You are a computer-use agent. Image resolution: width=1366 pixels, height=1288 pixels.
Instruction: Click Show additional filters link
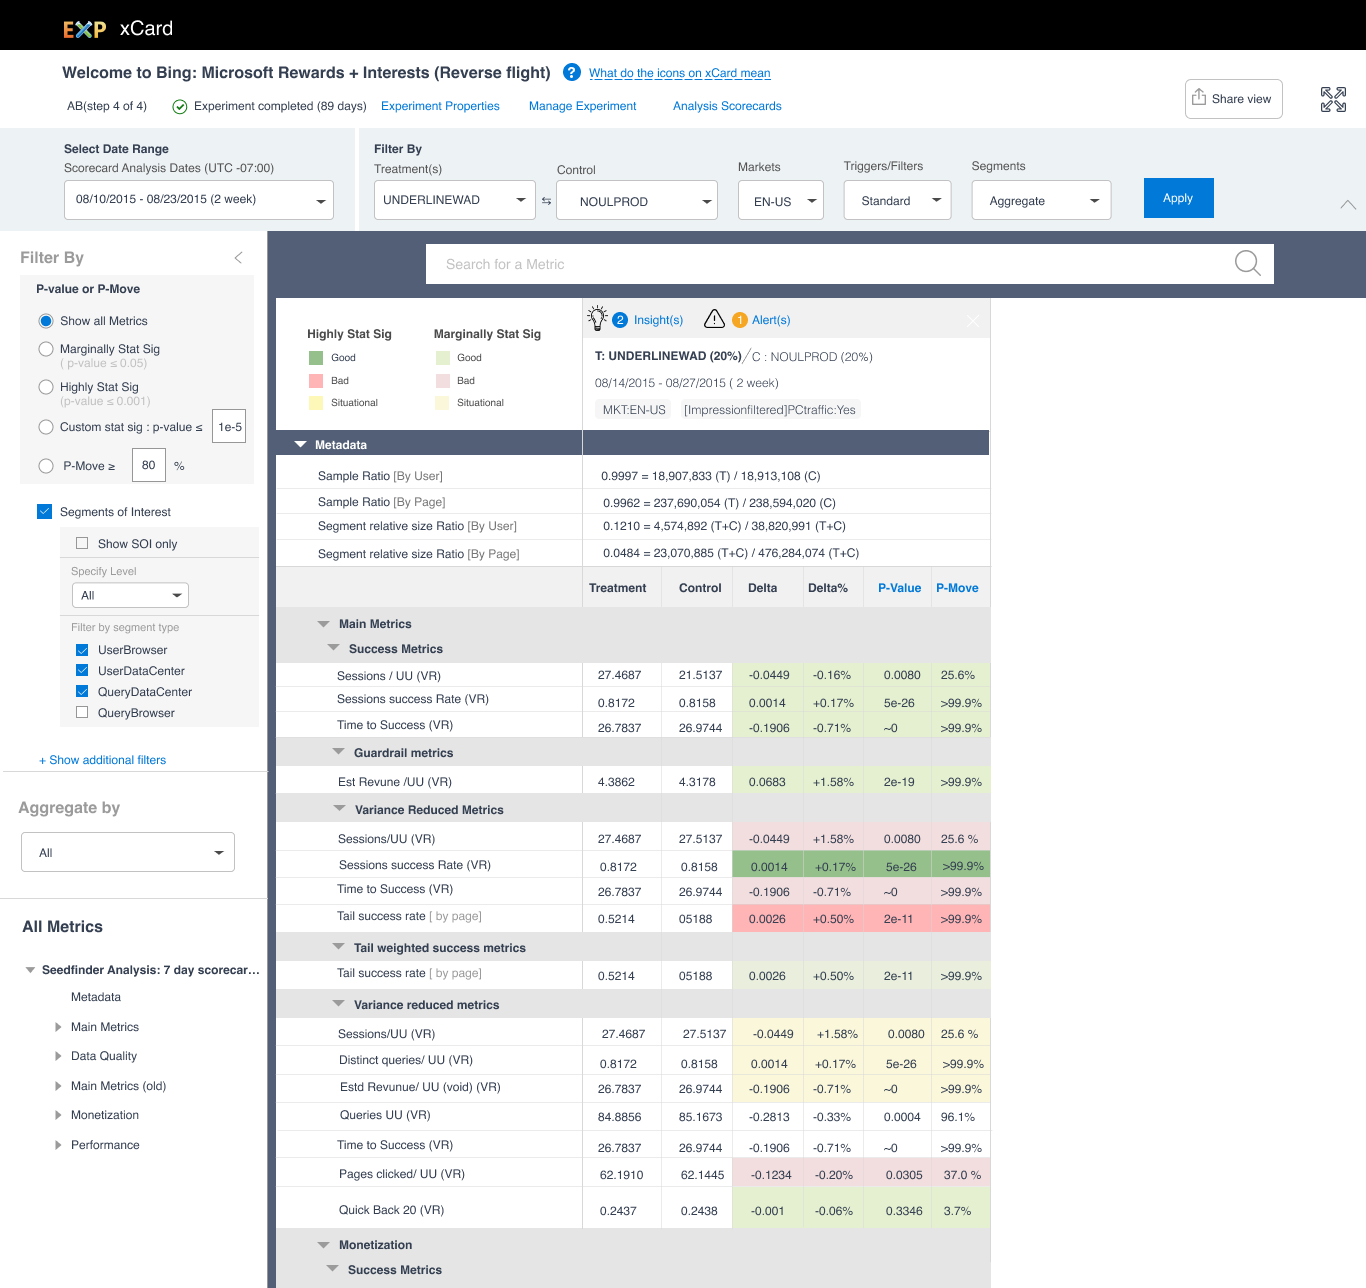(x=102, y=760)
